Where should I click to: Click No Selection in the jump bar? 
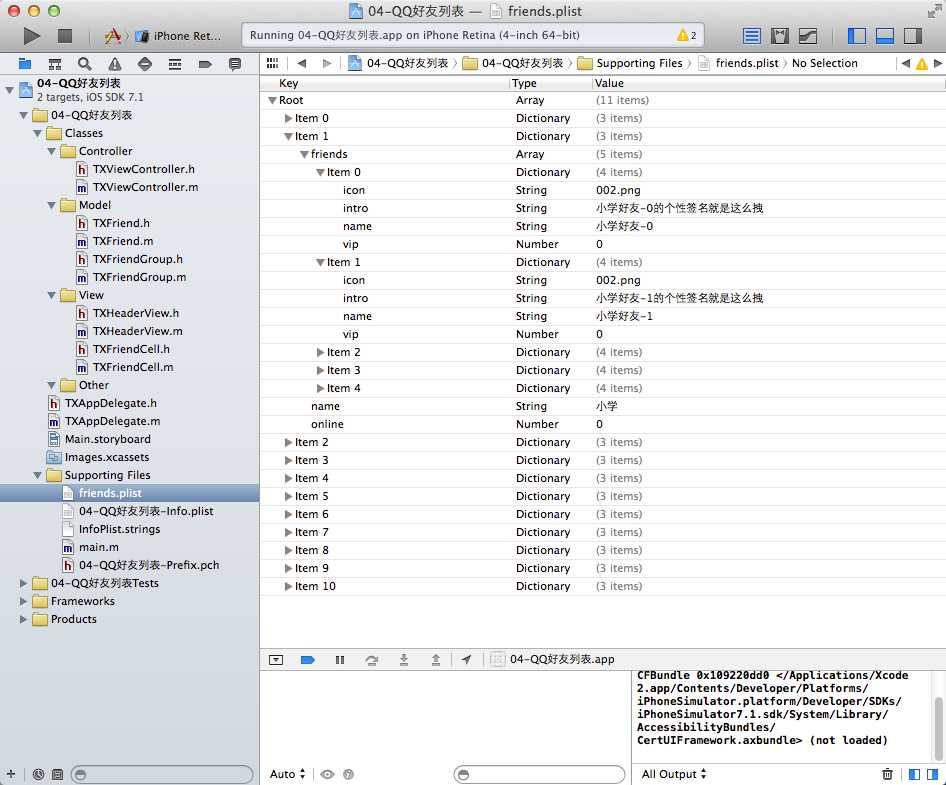[x=824, y=63]
